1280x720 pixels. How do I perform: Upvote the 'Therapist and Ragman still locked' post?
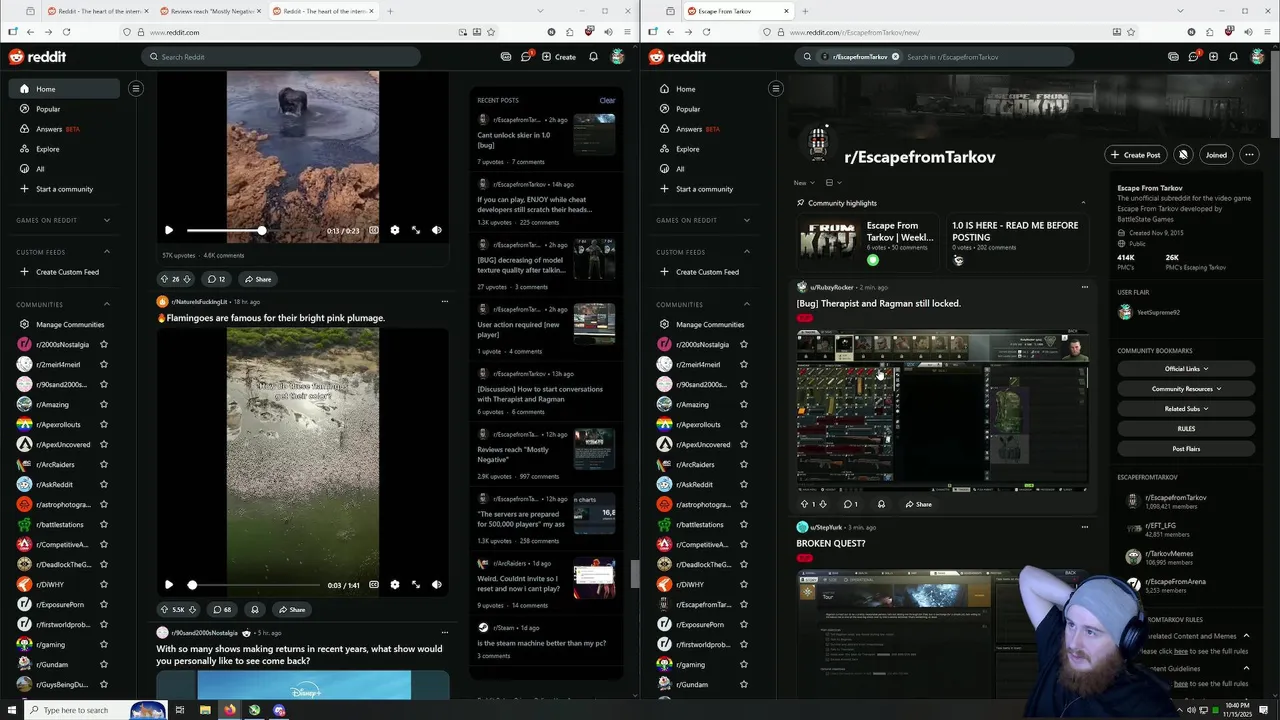point(804,504)
